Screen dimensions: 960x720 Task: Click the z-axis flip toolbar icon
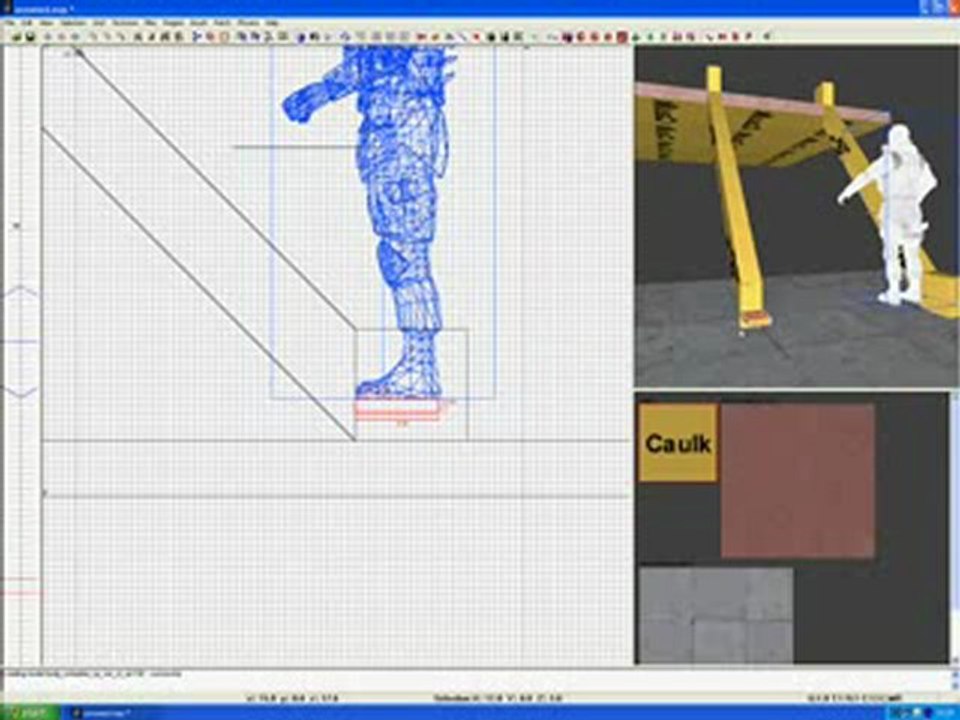click(108, 37)
